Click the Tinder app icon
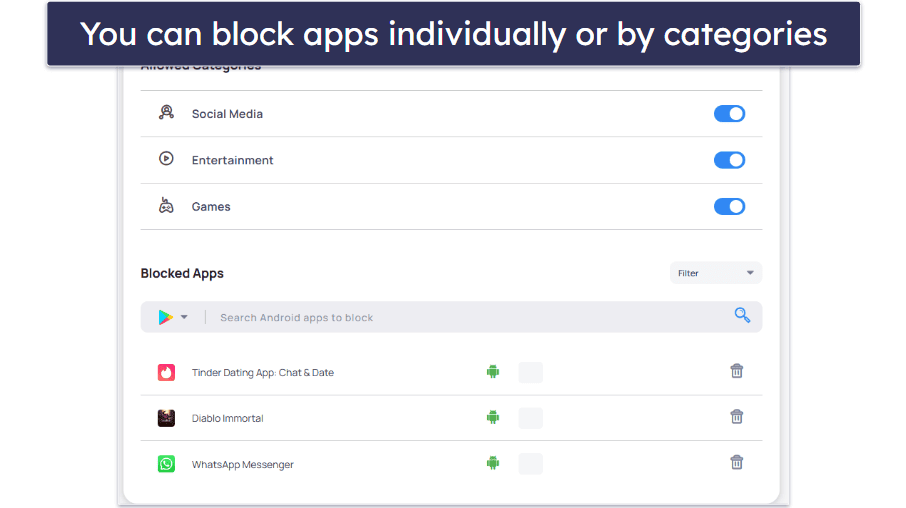Screen dimensions: 906x508 (166, 372)
